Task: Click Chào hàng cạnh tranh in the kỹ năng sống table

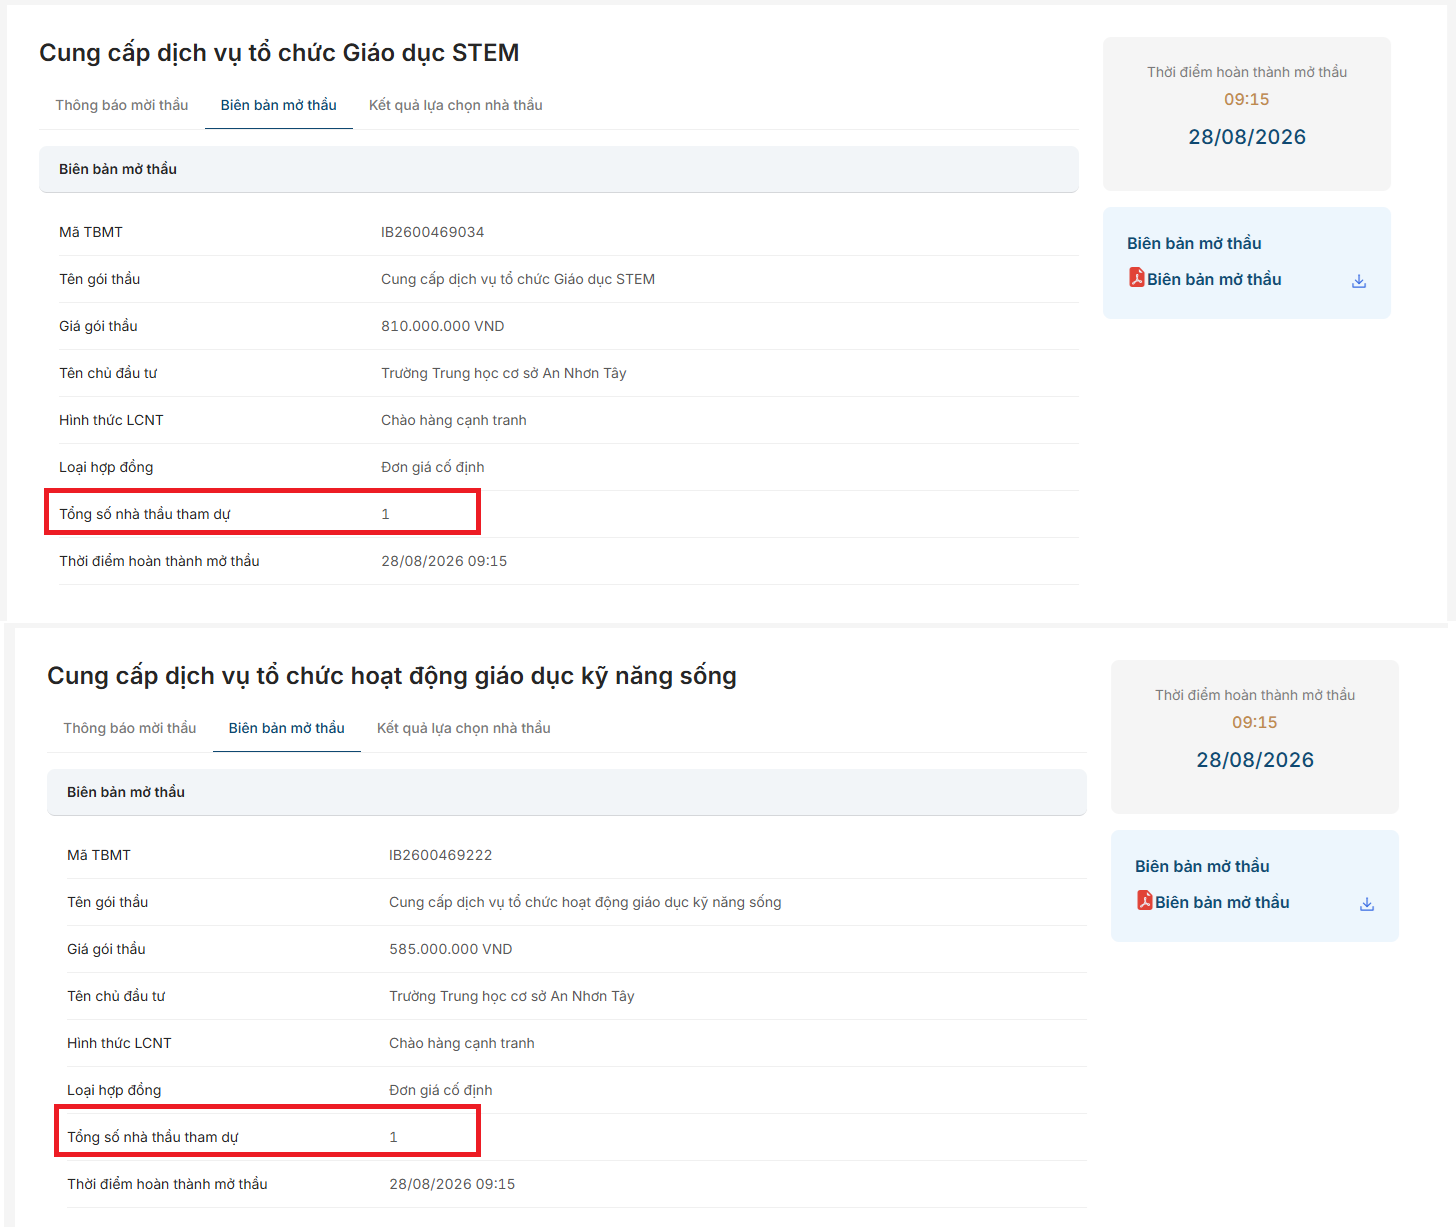Action: (462, 1043)
